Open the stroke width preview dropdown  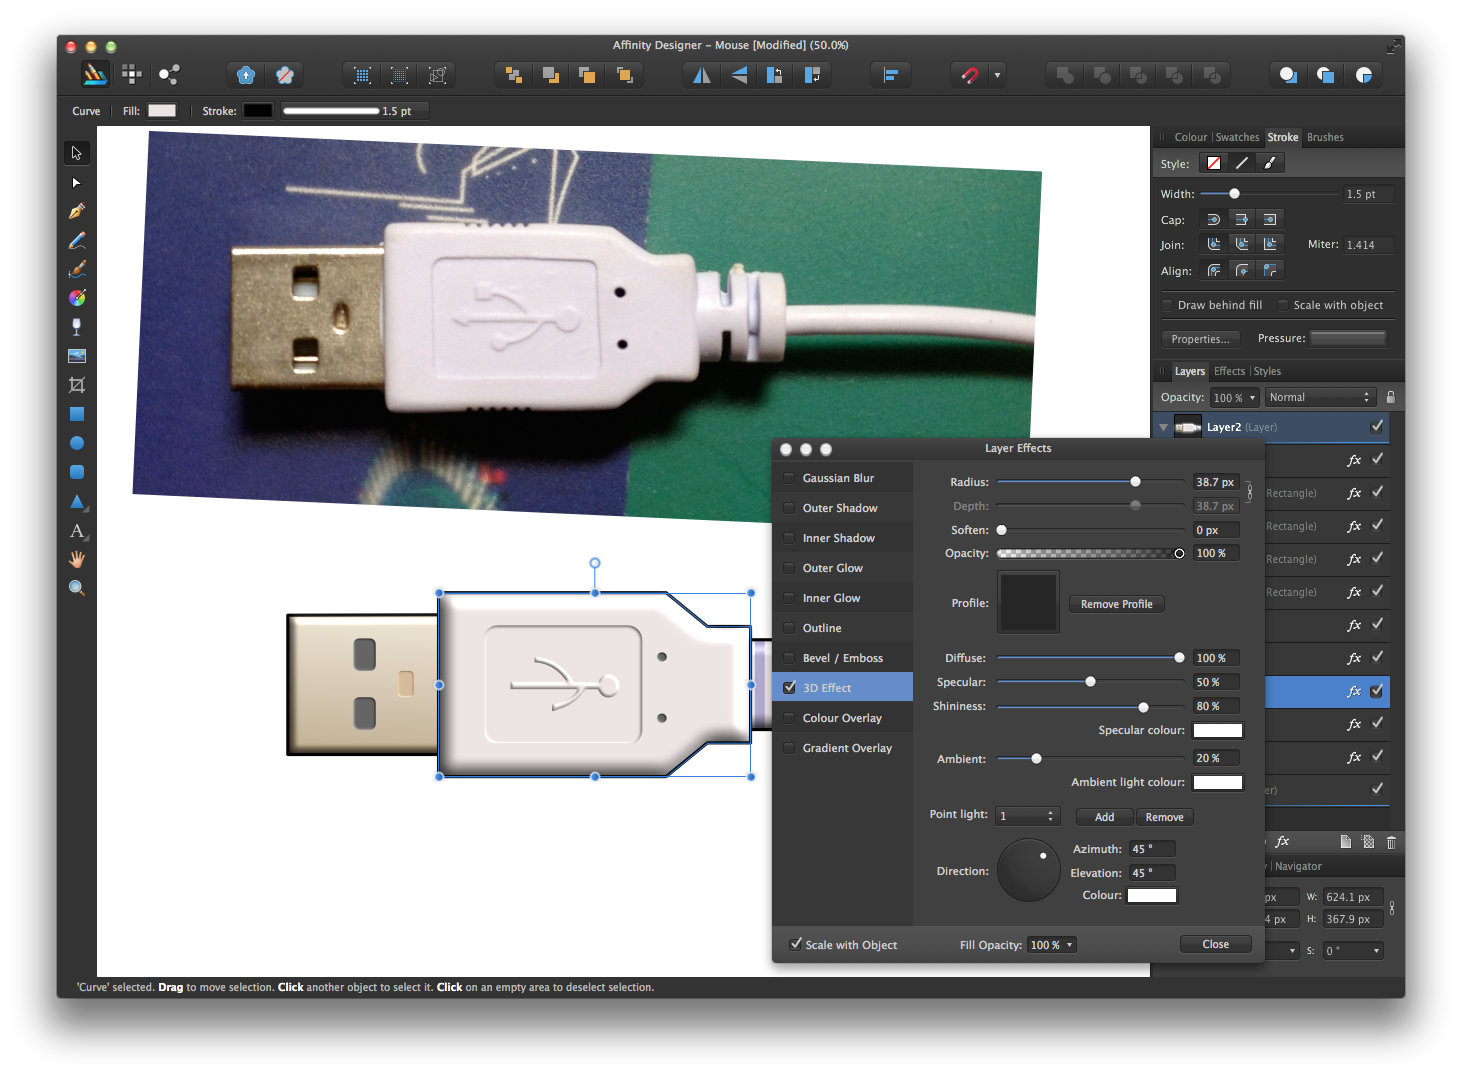(355, 111)
